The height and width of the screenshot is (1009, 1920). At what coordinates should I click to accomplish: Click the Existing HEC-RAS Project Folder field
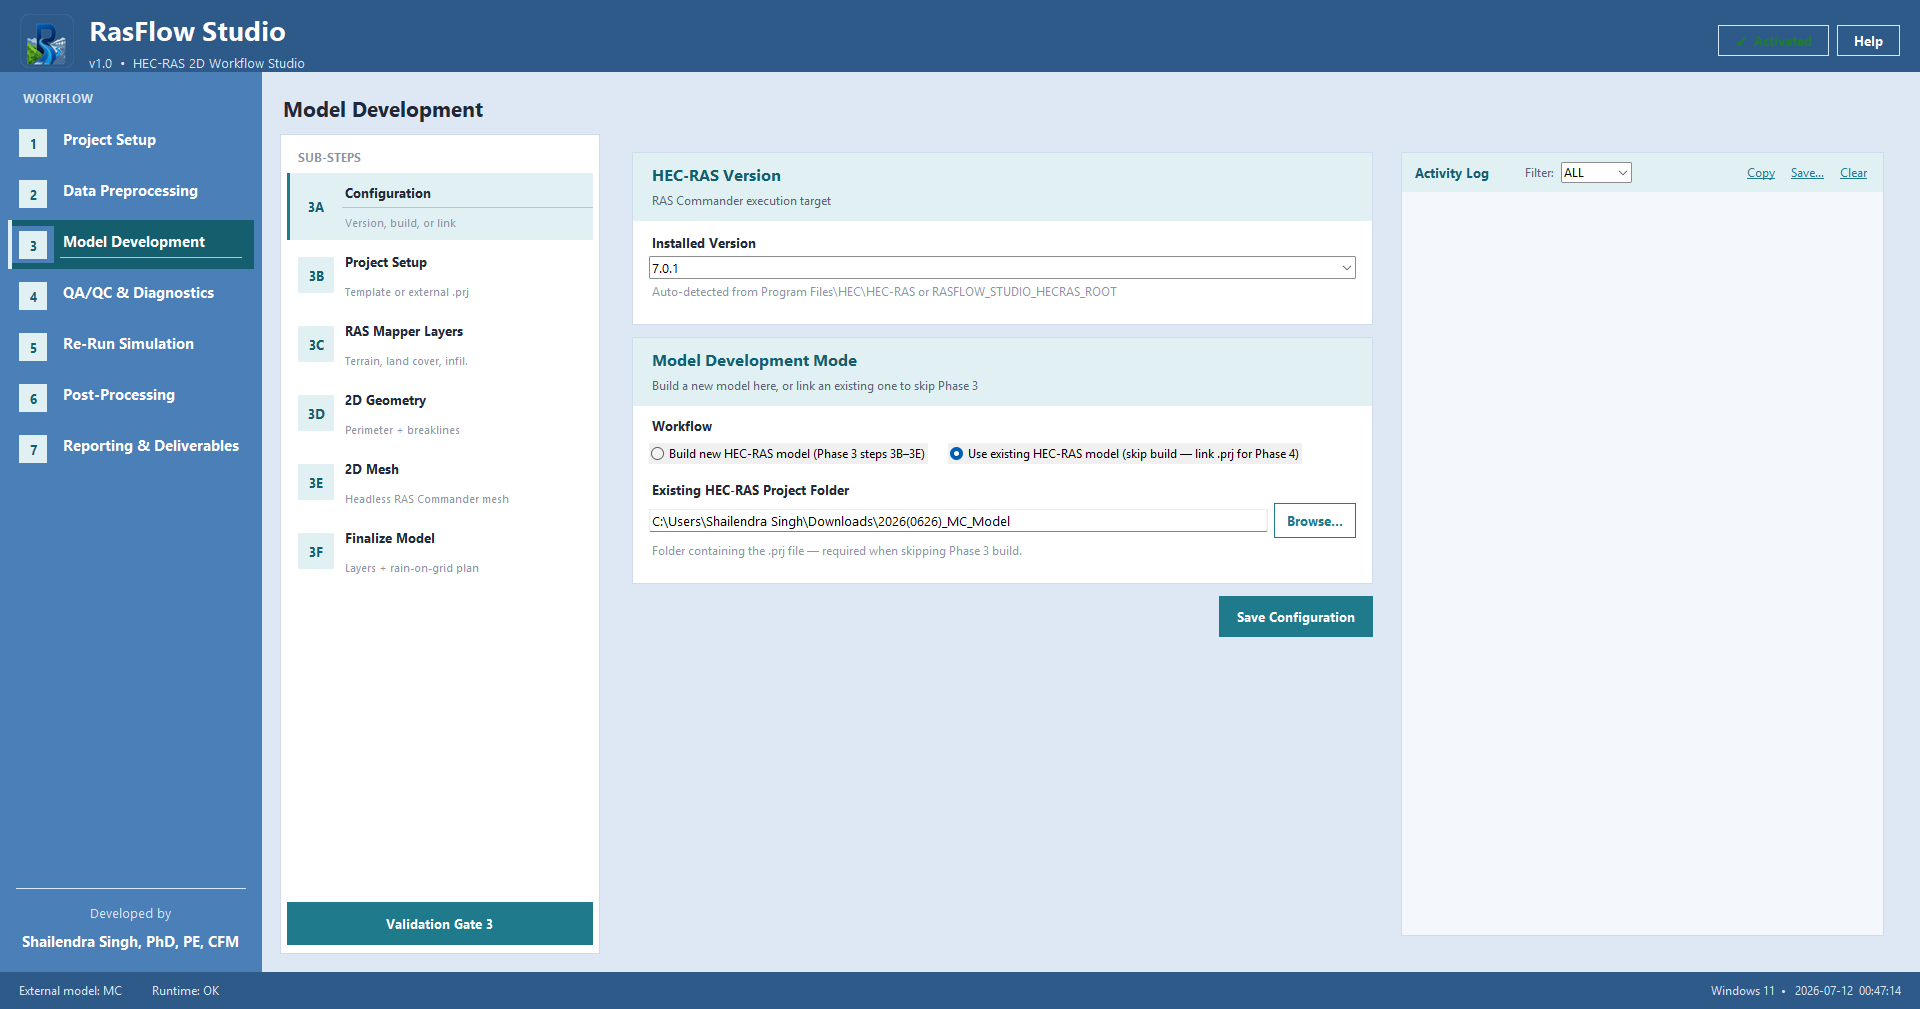click(958, 521)
